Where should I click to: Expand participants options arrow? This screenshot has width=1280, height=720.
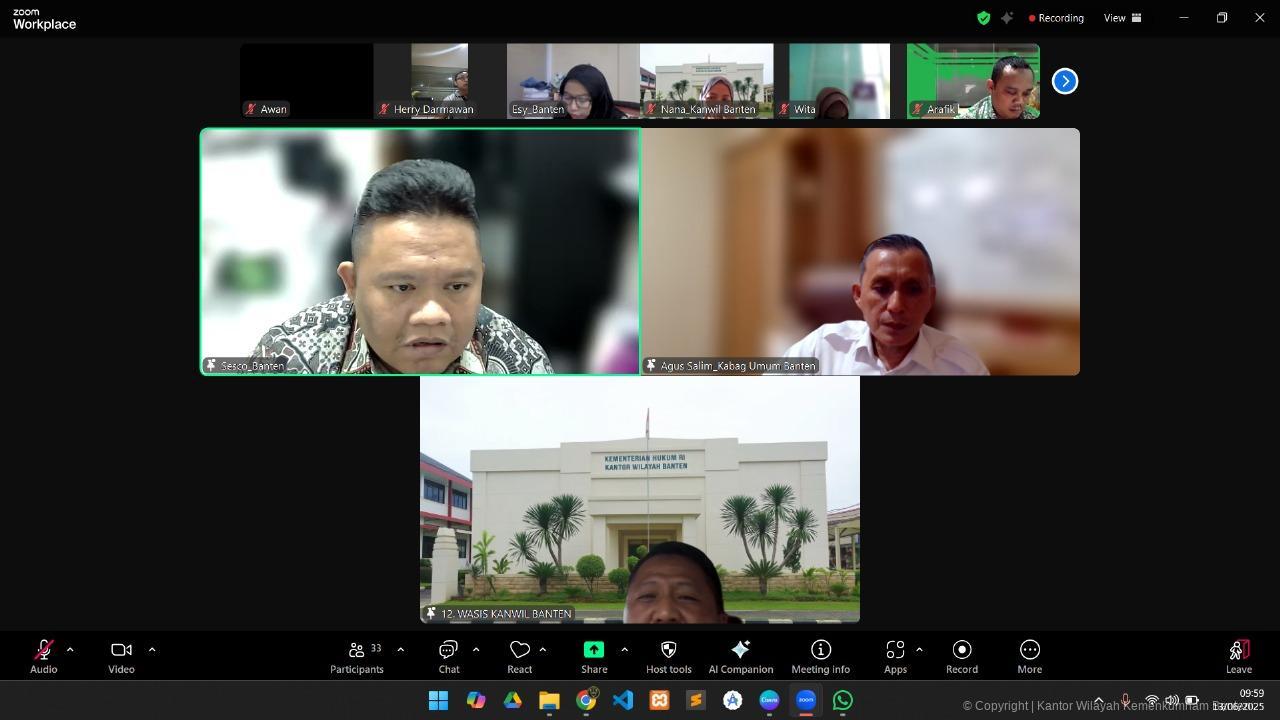coord(401,650)
